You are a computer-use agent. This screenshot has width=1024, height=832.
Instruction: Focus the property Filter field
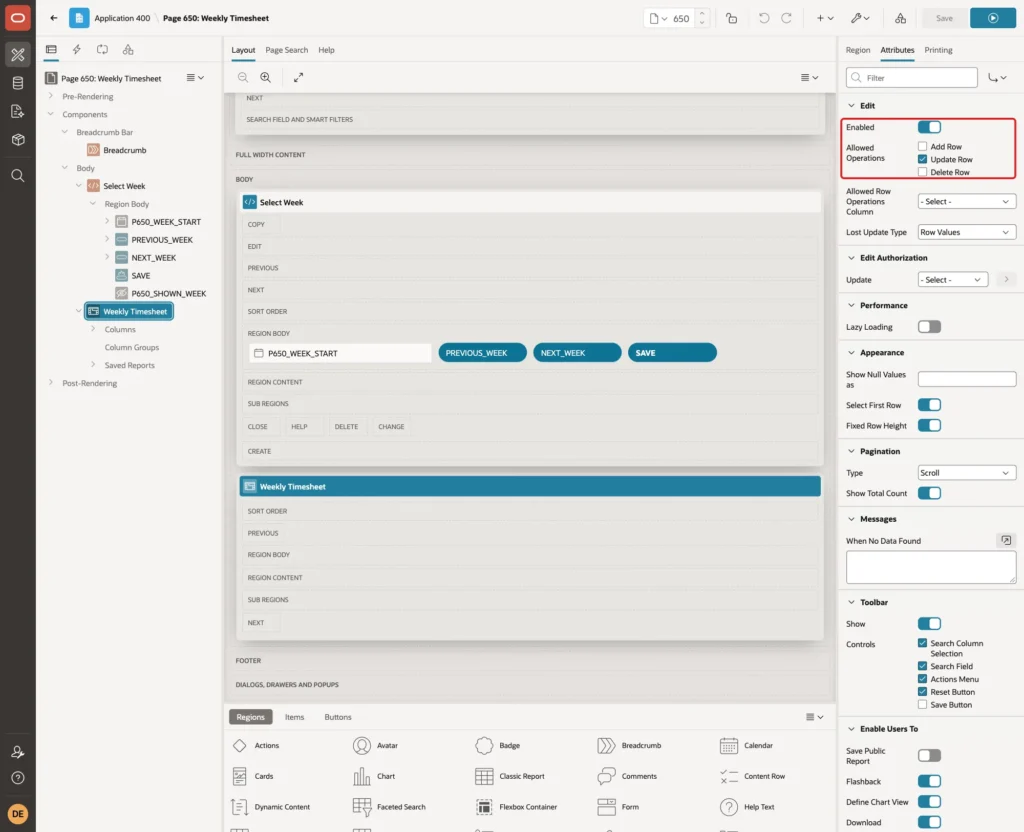tap(912, 78)
